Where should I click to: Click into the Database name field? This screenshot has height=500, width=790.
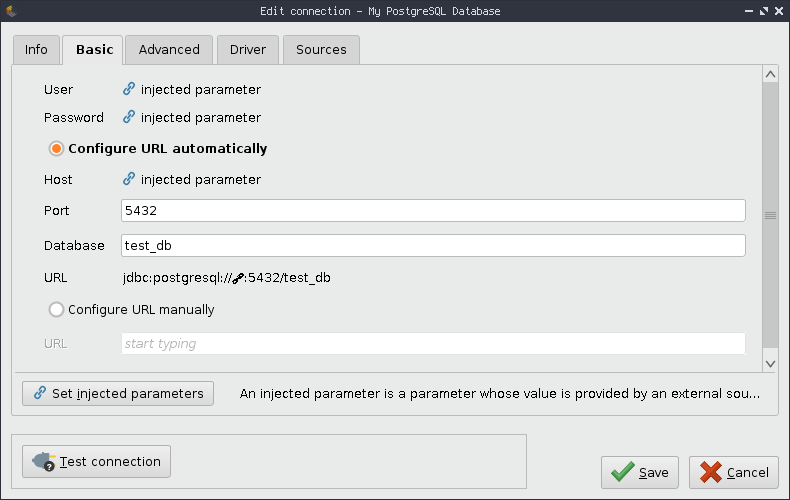433,246
